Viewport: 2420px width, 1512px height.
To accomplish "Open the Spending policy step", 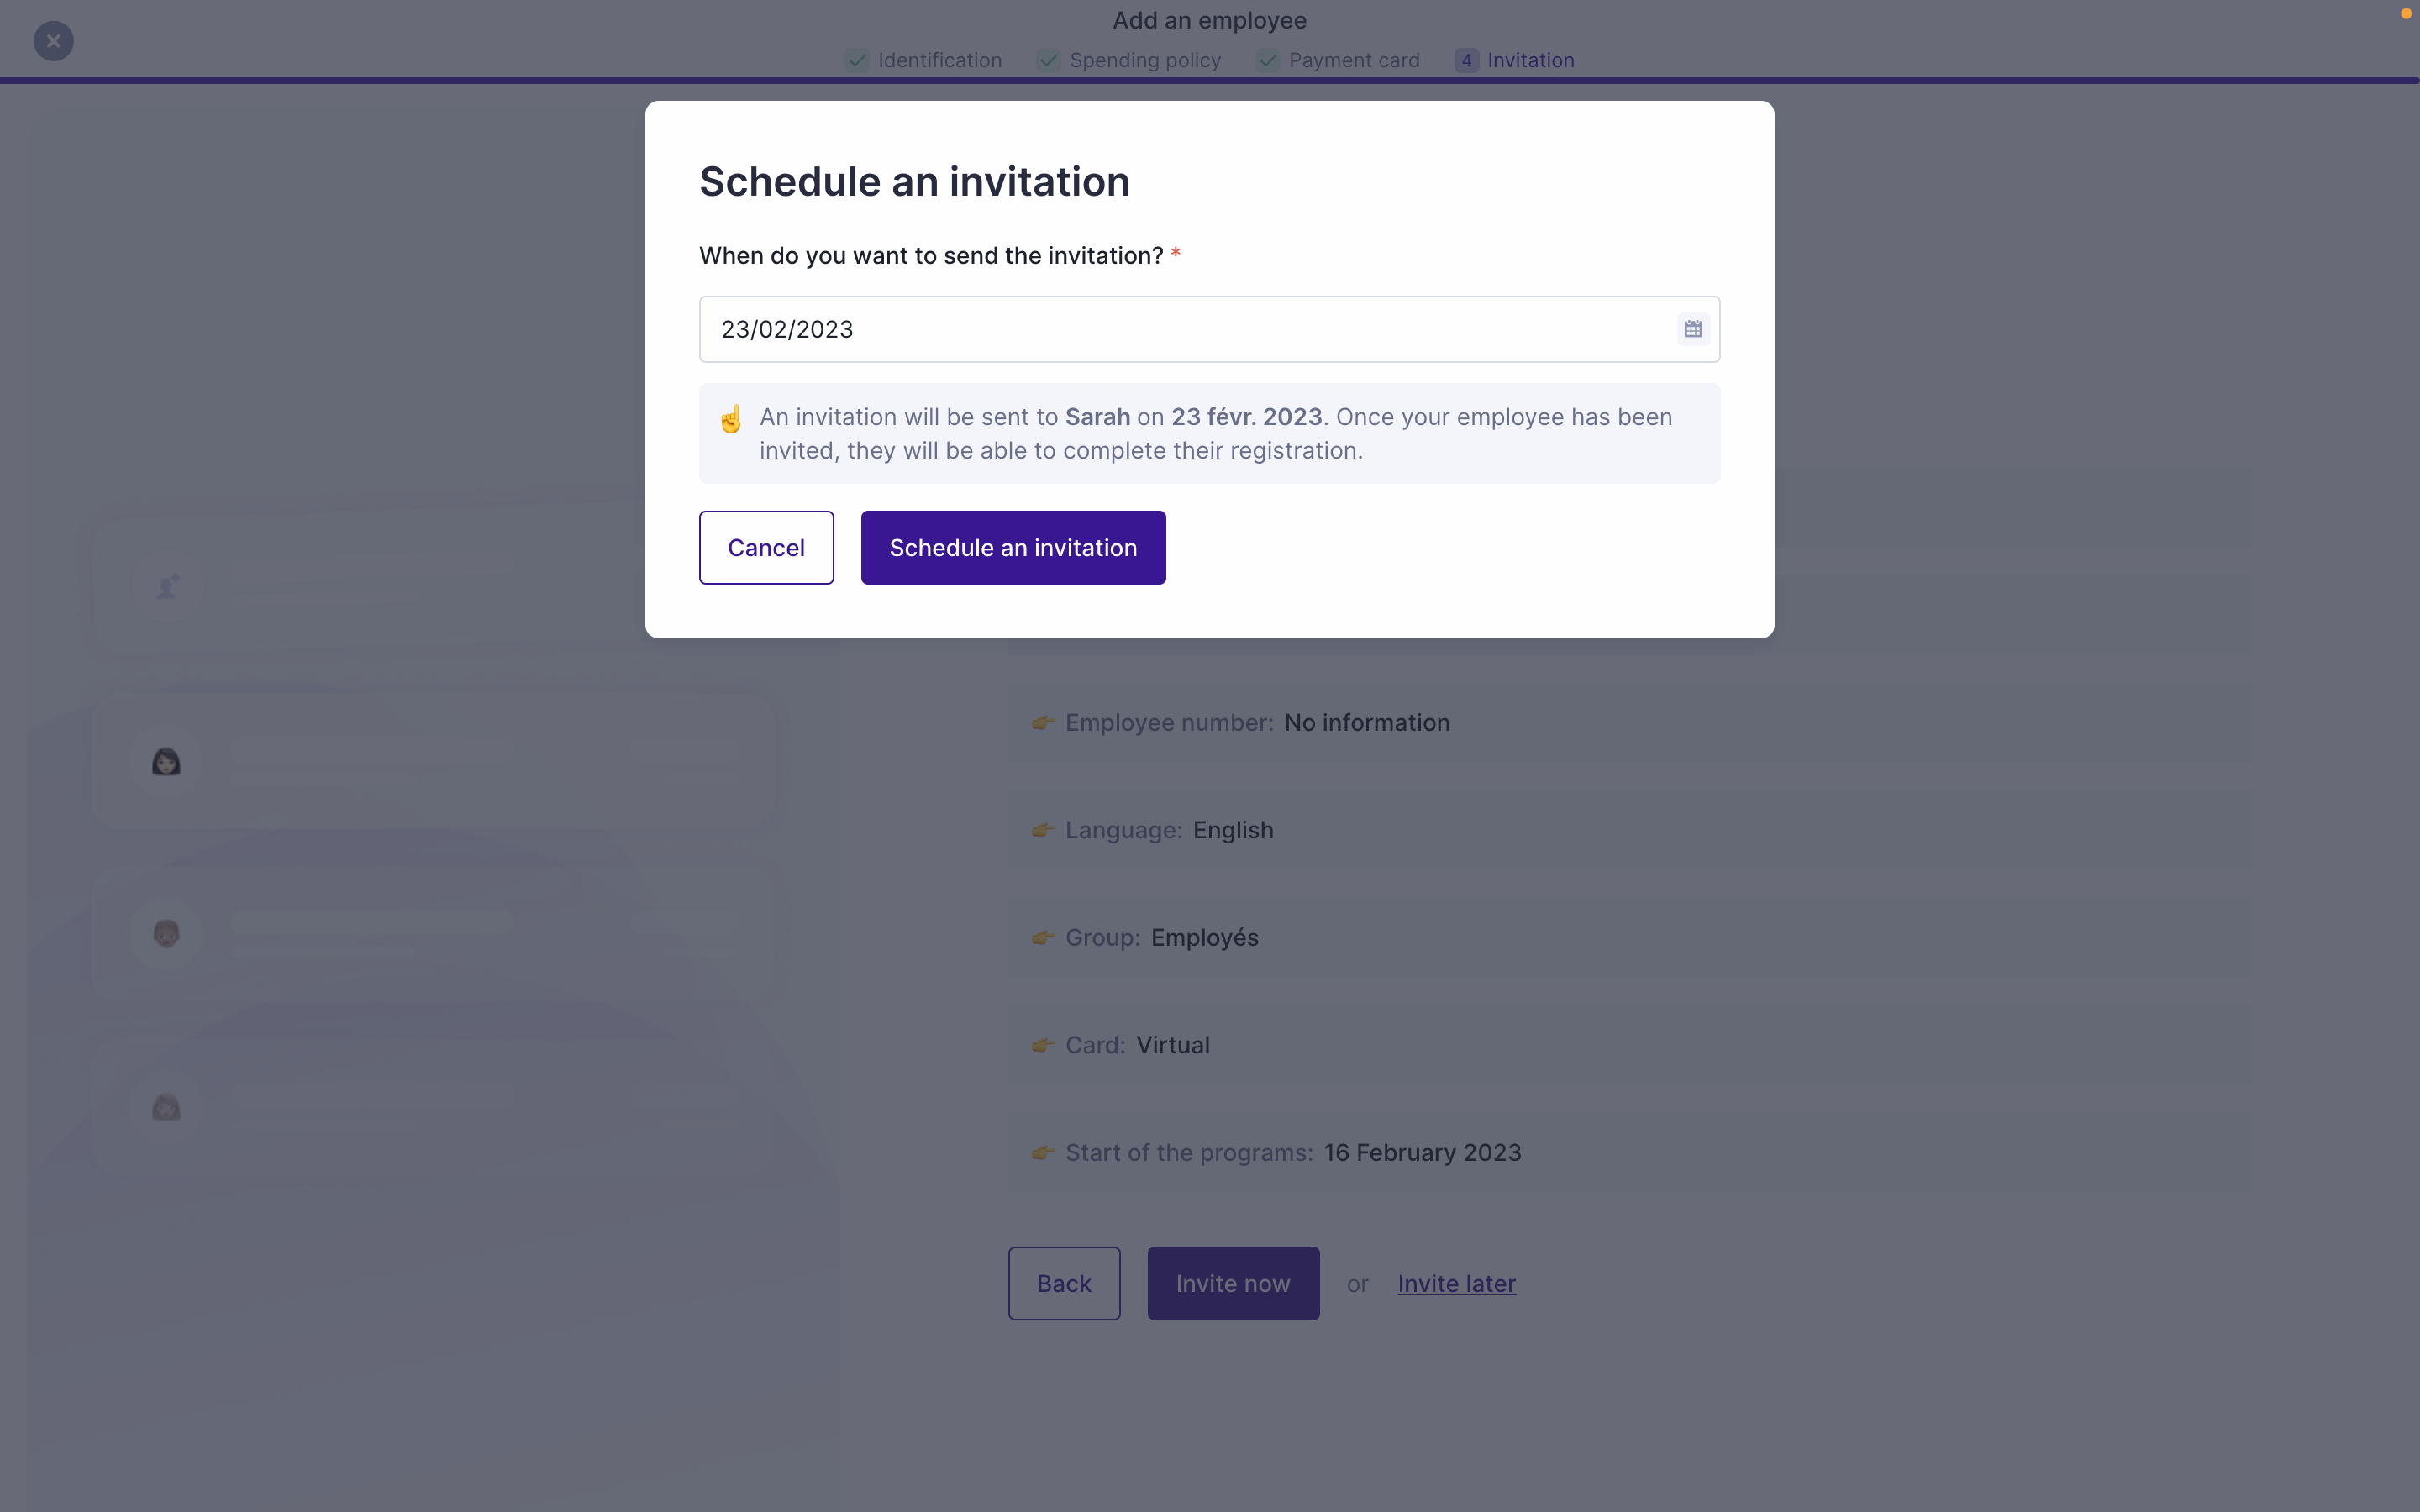I will pyautogui.click(x=1145, y=60).
